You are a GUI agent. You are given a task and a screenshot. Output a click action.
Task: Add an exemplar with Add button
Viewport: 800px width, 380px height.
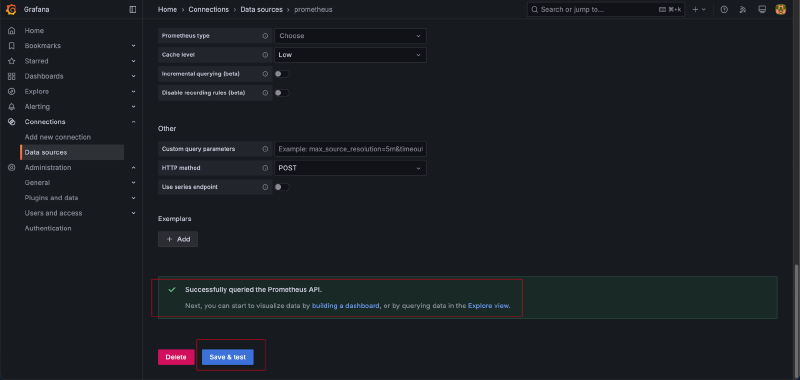[178, 239]
